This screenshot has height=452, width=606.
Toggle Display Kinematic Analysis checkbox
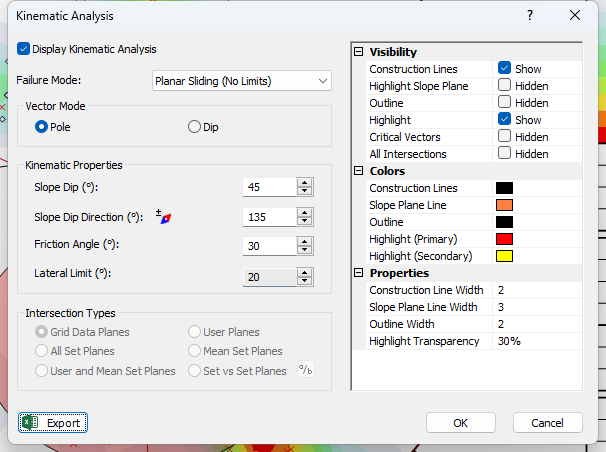pos(23,49)
